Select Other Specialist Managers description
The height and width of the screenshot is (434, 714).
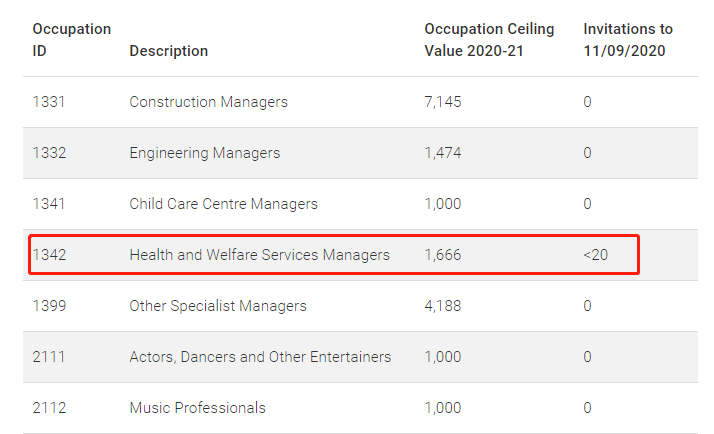pyautogui.click(x=218, y=306)
